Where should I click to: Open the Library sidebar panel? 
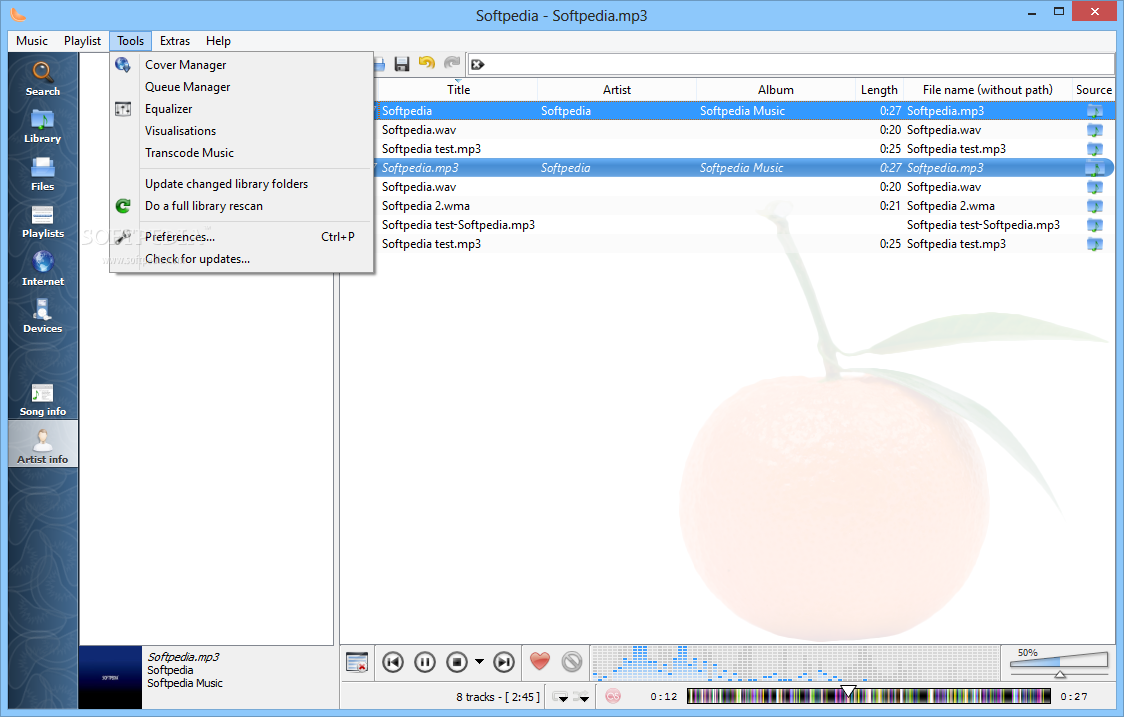[42, 126]
